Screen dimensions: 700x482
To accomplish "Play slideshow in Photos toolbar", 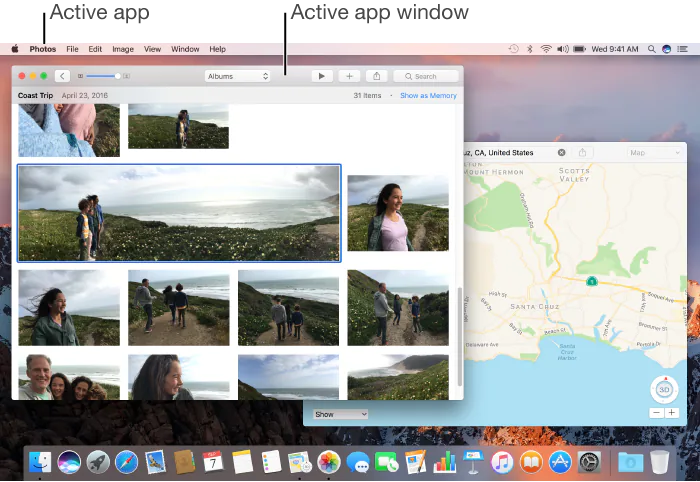I will [x=321, y=76].
